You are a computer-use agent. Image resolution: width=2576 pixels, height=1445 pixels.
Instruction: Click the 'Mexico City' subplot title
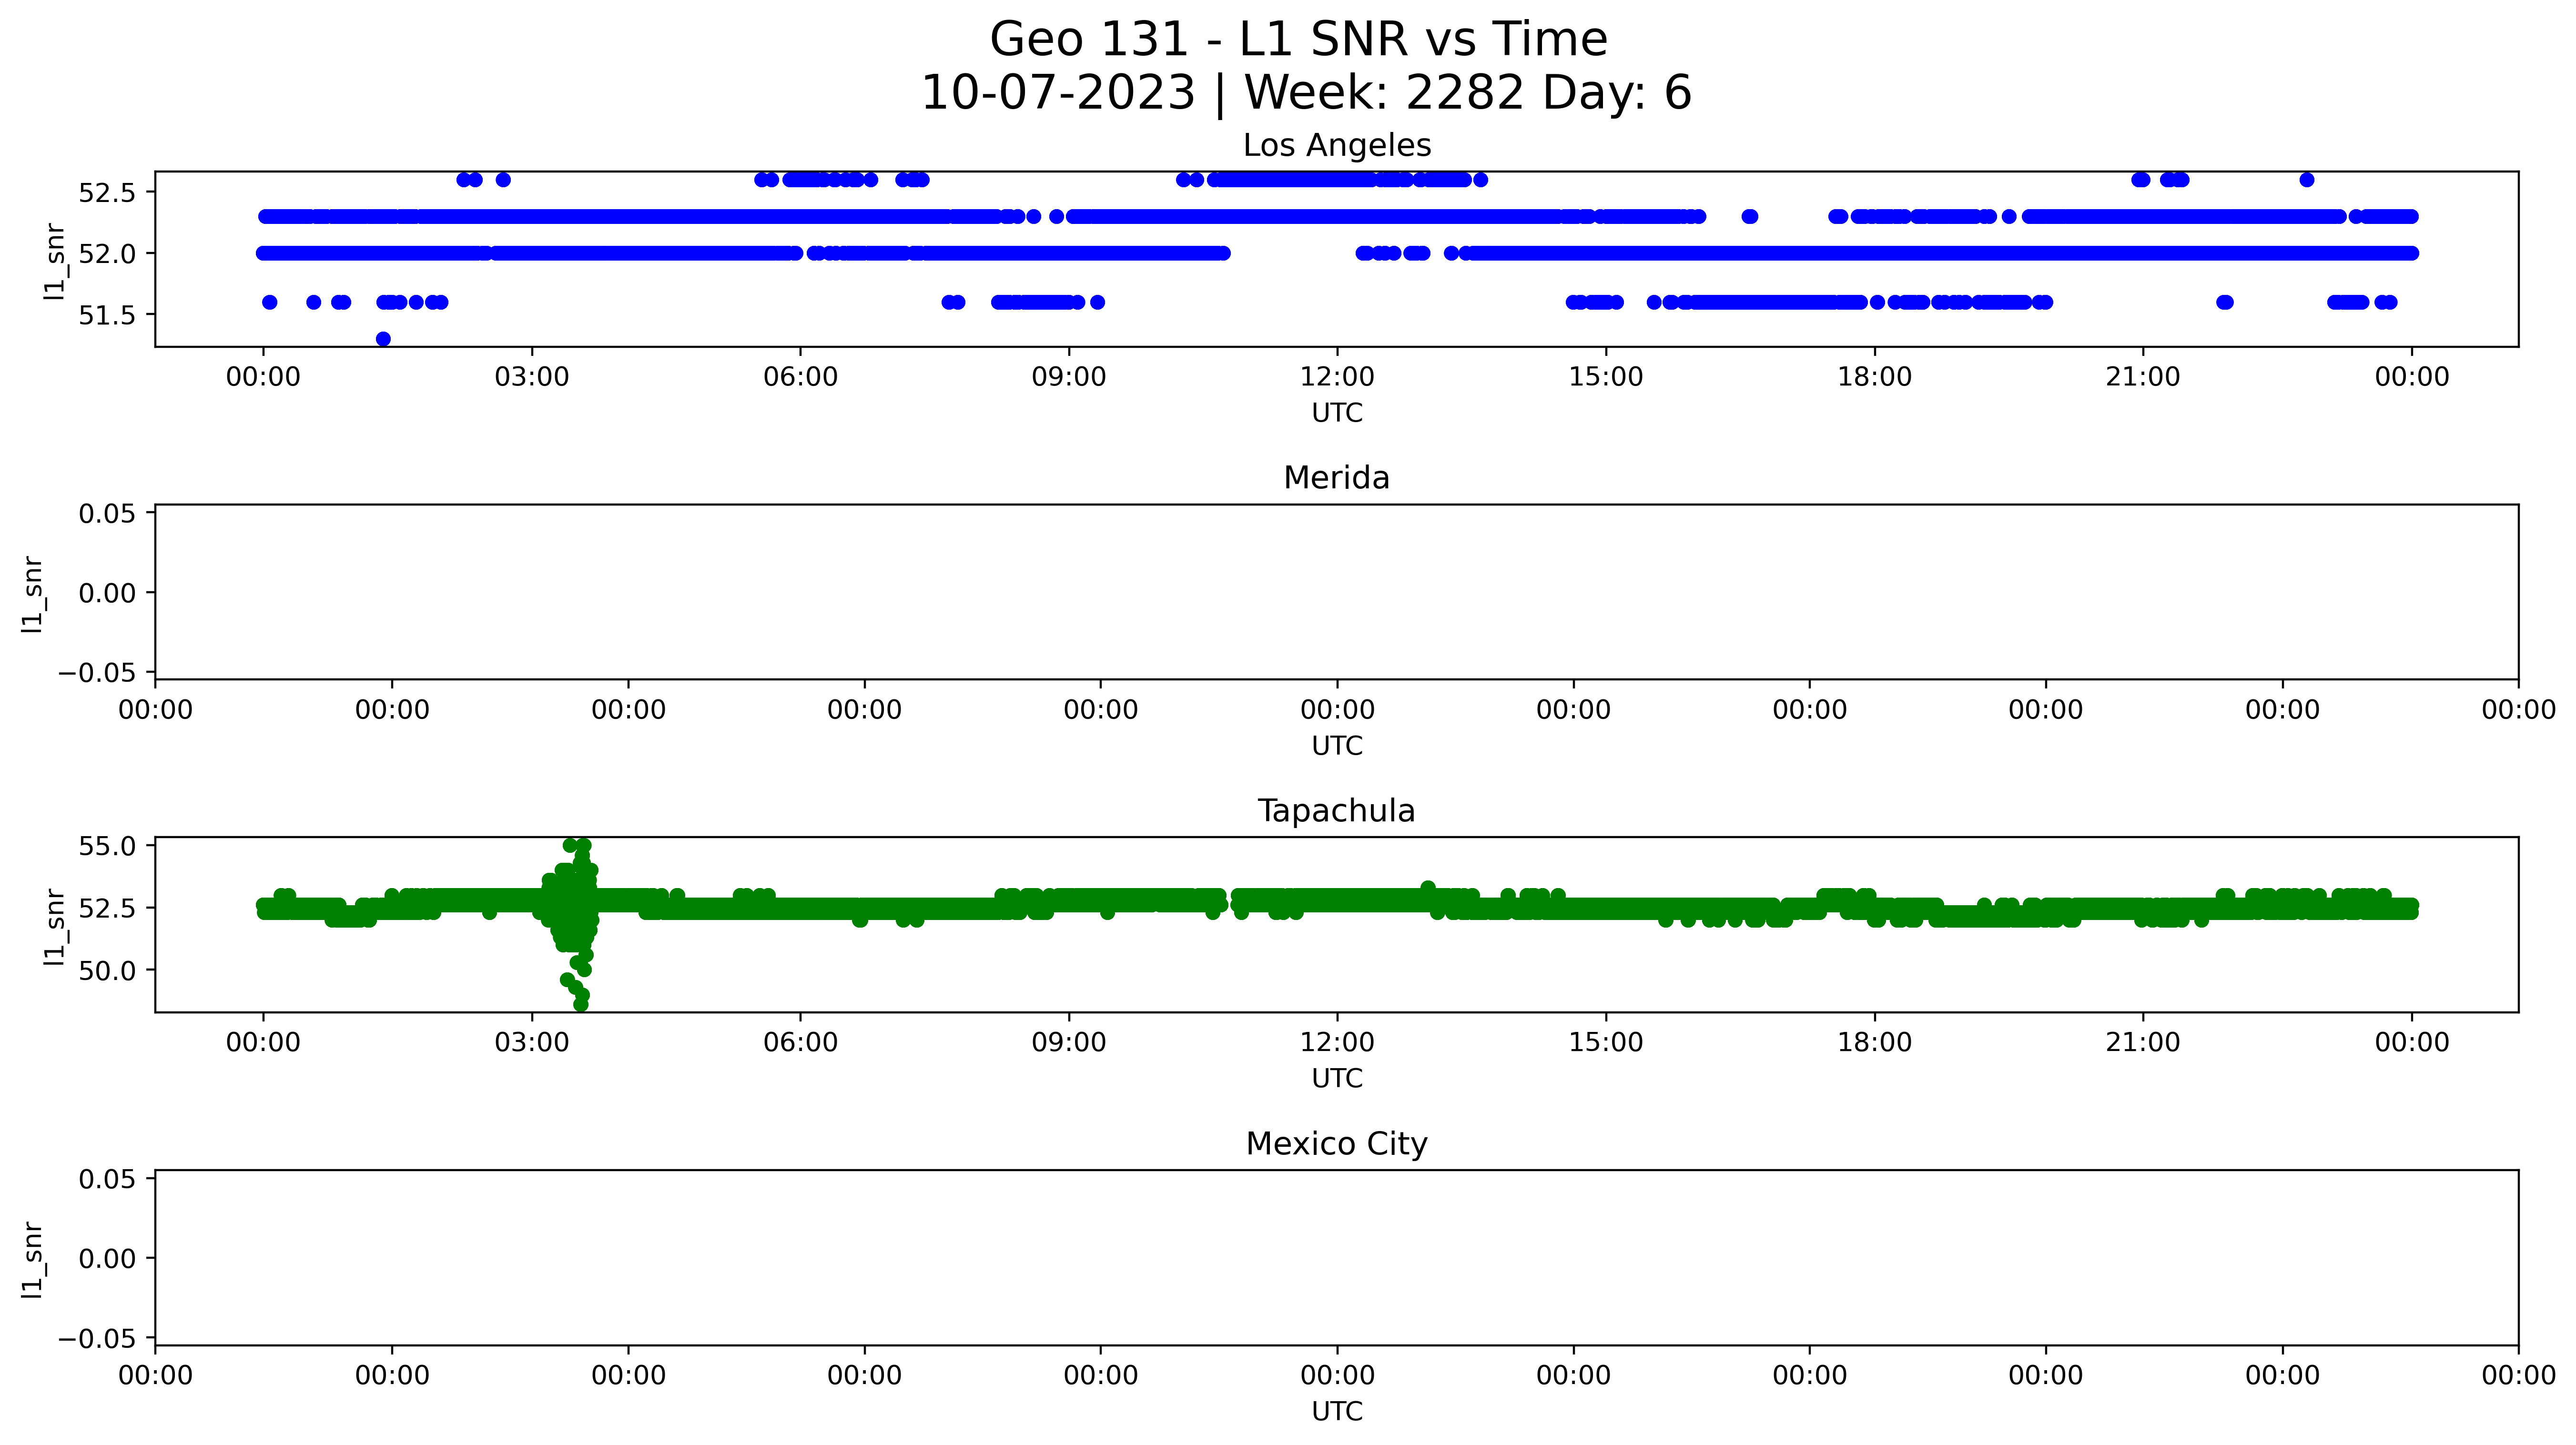1336,1144
